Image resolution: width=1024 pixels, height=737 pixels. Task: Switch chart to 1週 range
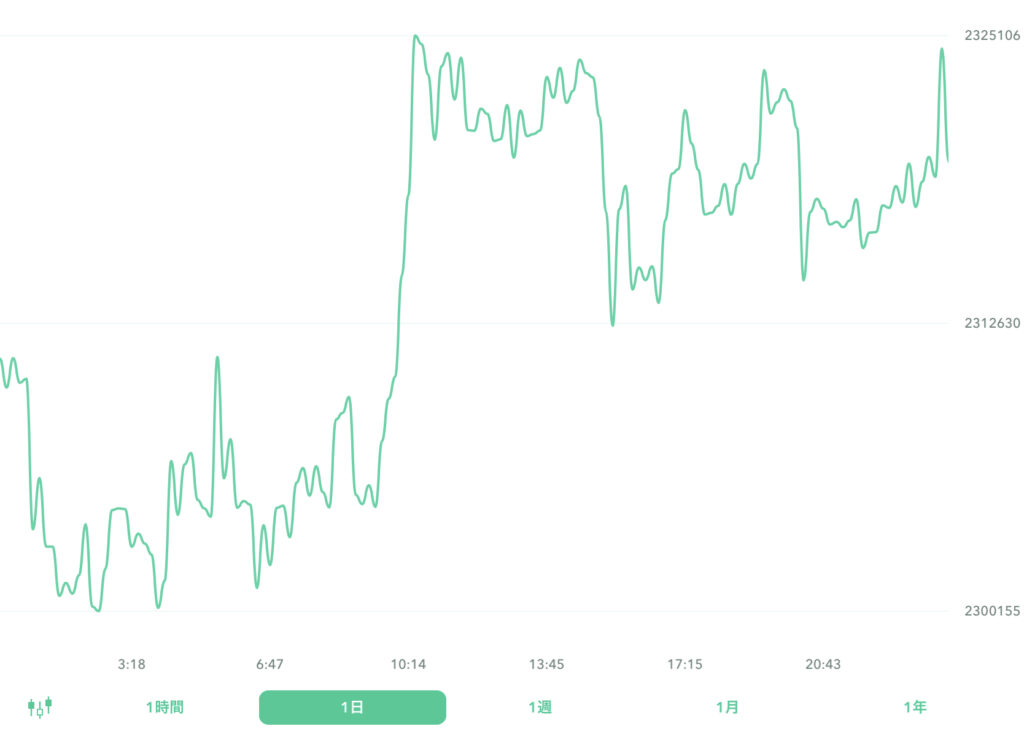coord(540,707)
